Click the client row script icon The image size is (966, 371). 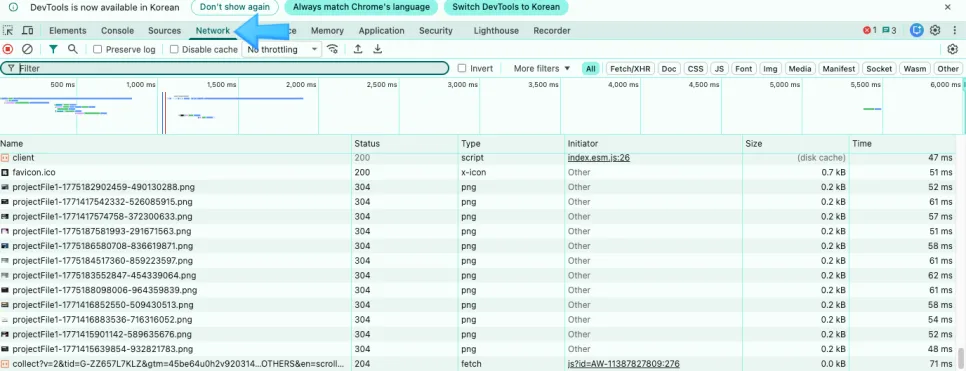click(5, 158)
